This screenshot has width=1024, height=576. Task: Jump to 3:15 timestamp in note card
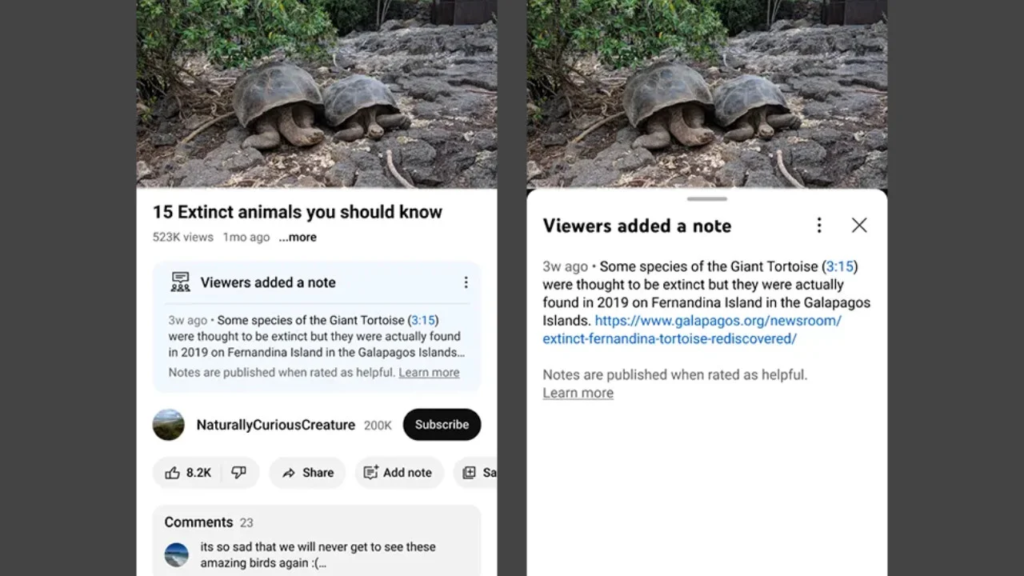click(x=424, y=320)
